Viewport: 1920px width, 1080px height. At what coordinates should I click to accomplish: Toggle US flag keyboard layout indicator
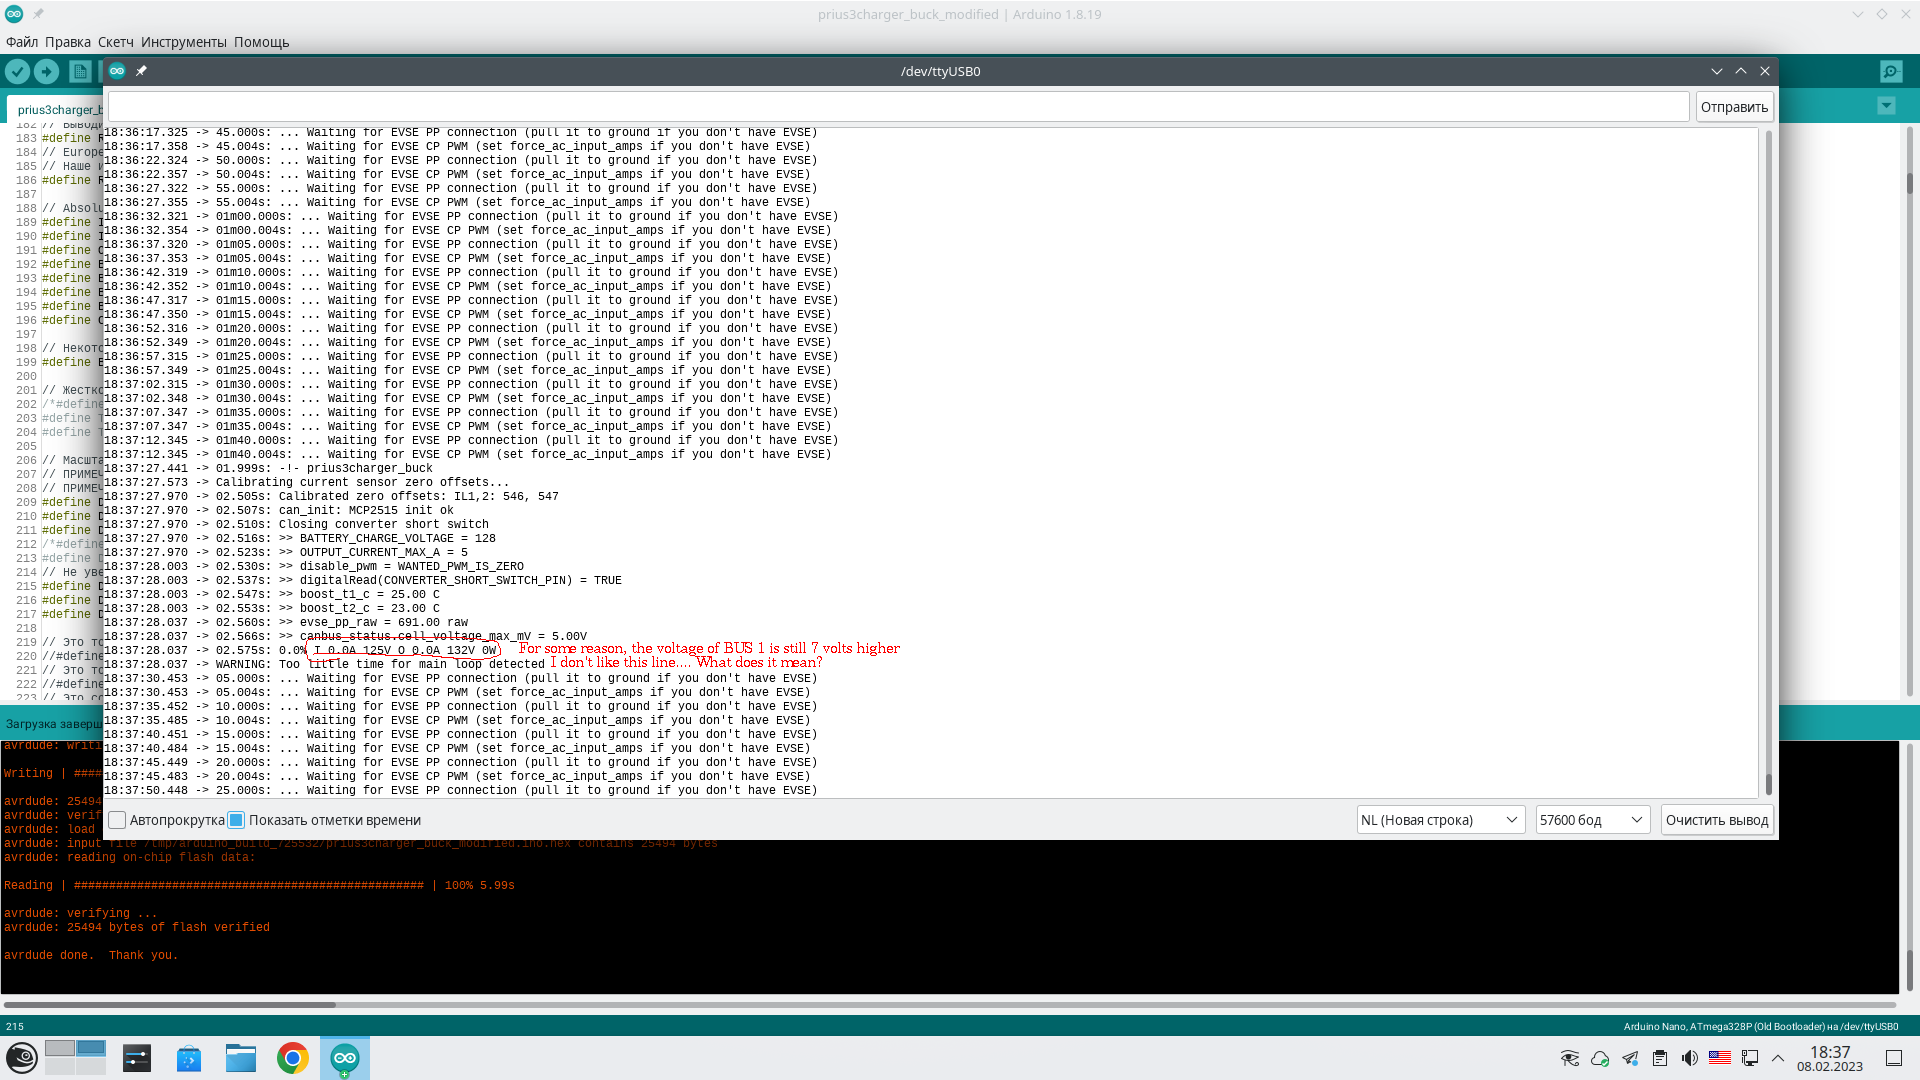pyautogui.click(x=1719, y=1058)
